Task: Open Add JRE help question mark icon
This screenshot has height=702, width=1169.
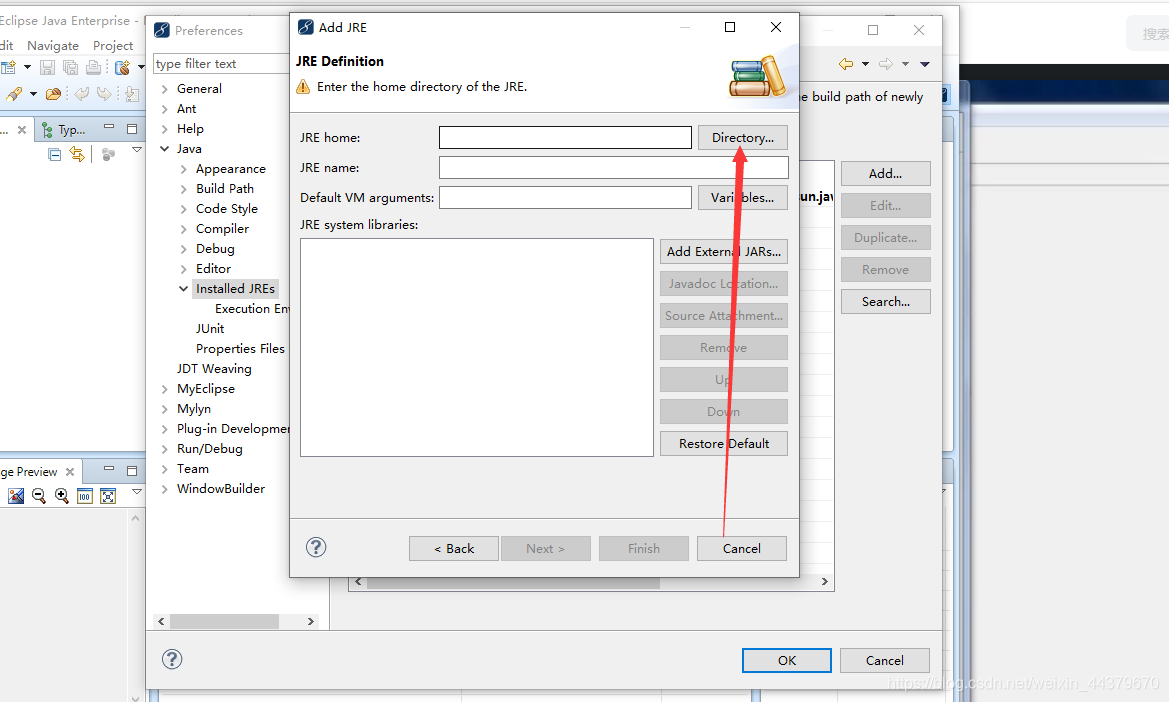Action: (316, 548)
